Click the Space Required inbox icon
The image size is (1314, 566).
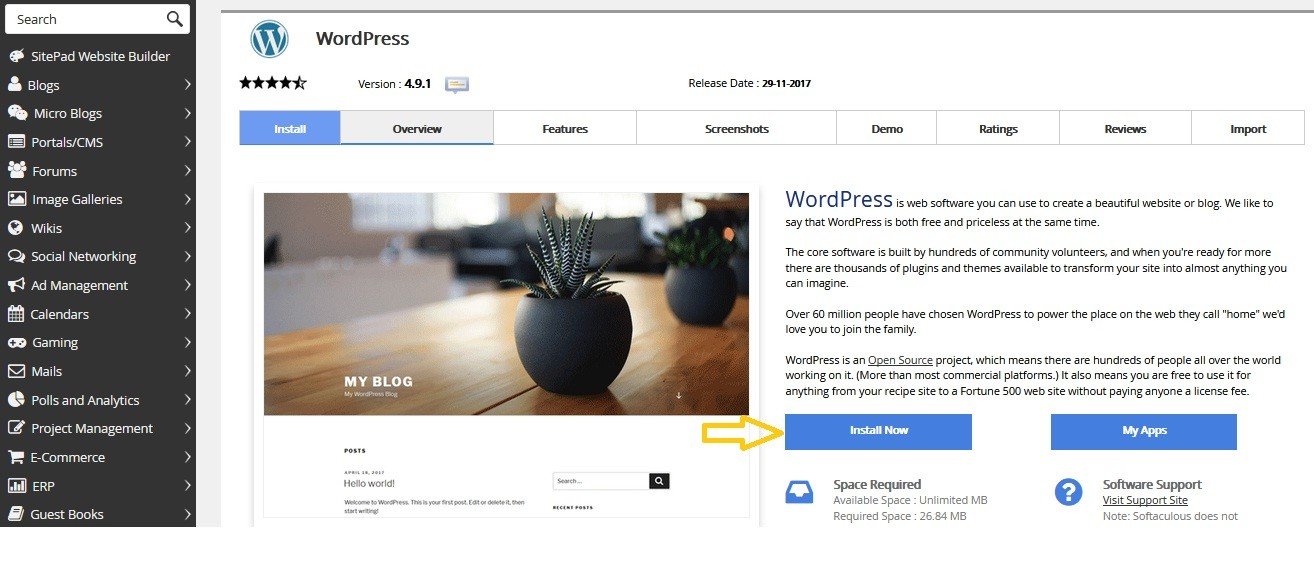tap(799, 492)
